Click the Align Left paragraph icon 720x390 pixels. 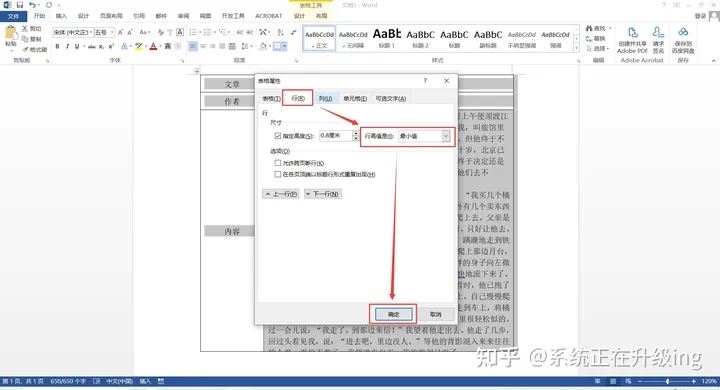click(x=193, y=46)
